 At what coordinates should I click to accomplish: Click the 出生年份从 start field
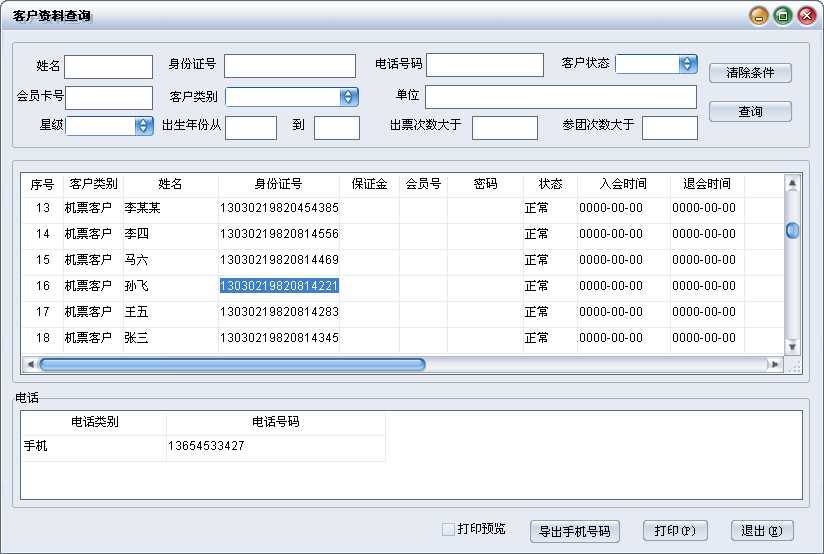tap(251, 128)
